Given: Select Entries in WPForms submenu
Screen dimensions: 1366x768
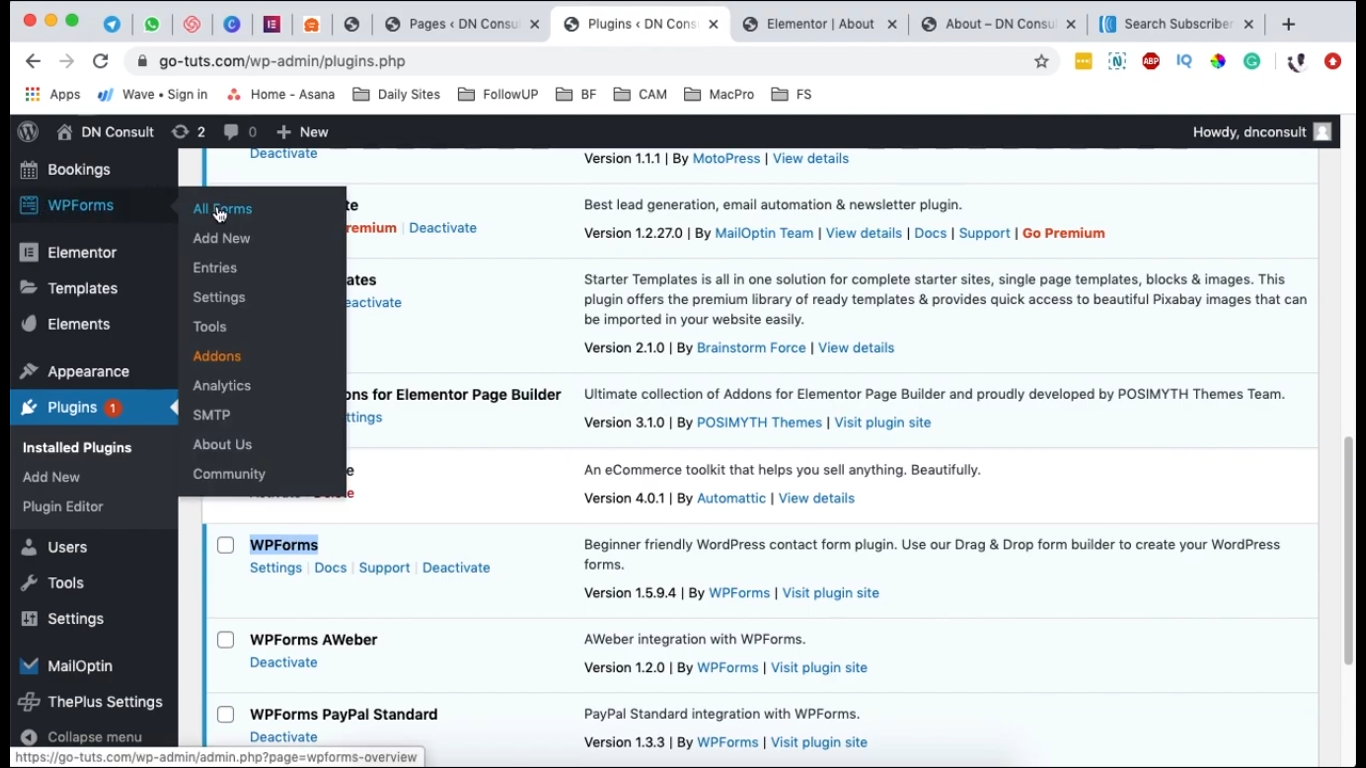Looking at the screenshot, I should (x=215, y=268).
